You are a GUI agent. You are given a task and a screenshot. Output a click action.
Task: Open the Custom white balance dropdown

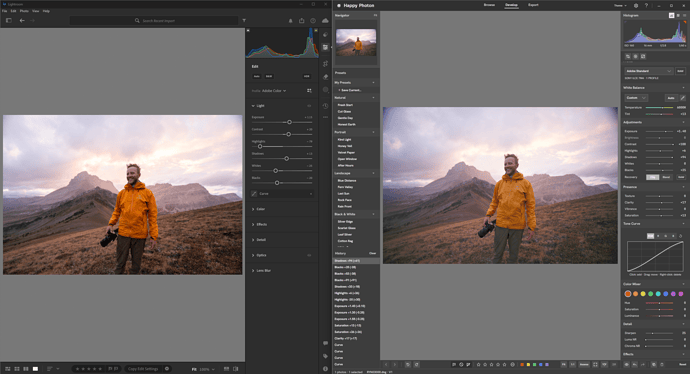[x=636, y=98]
